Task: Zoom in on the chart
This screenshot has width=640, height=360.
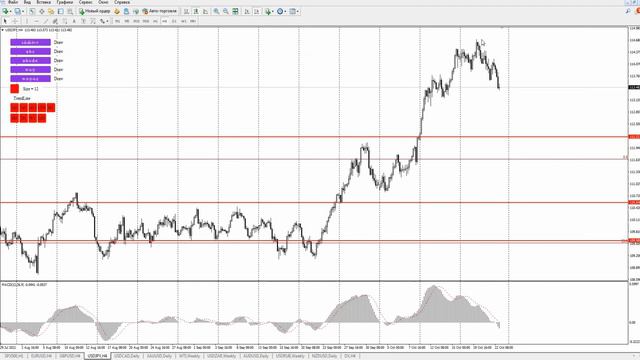Action: tap(216, 11)
